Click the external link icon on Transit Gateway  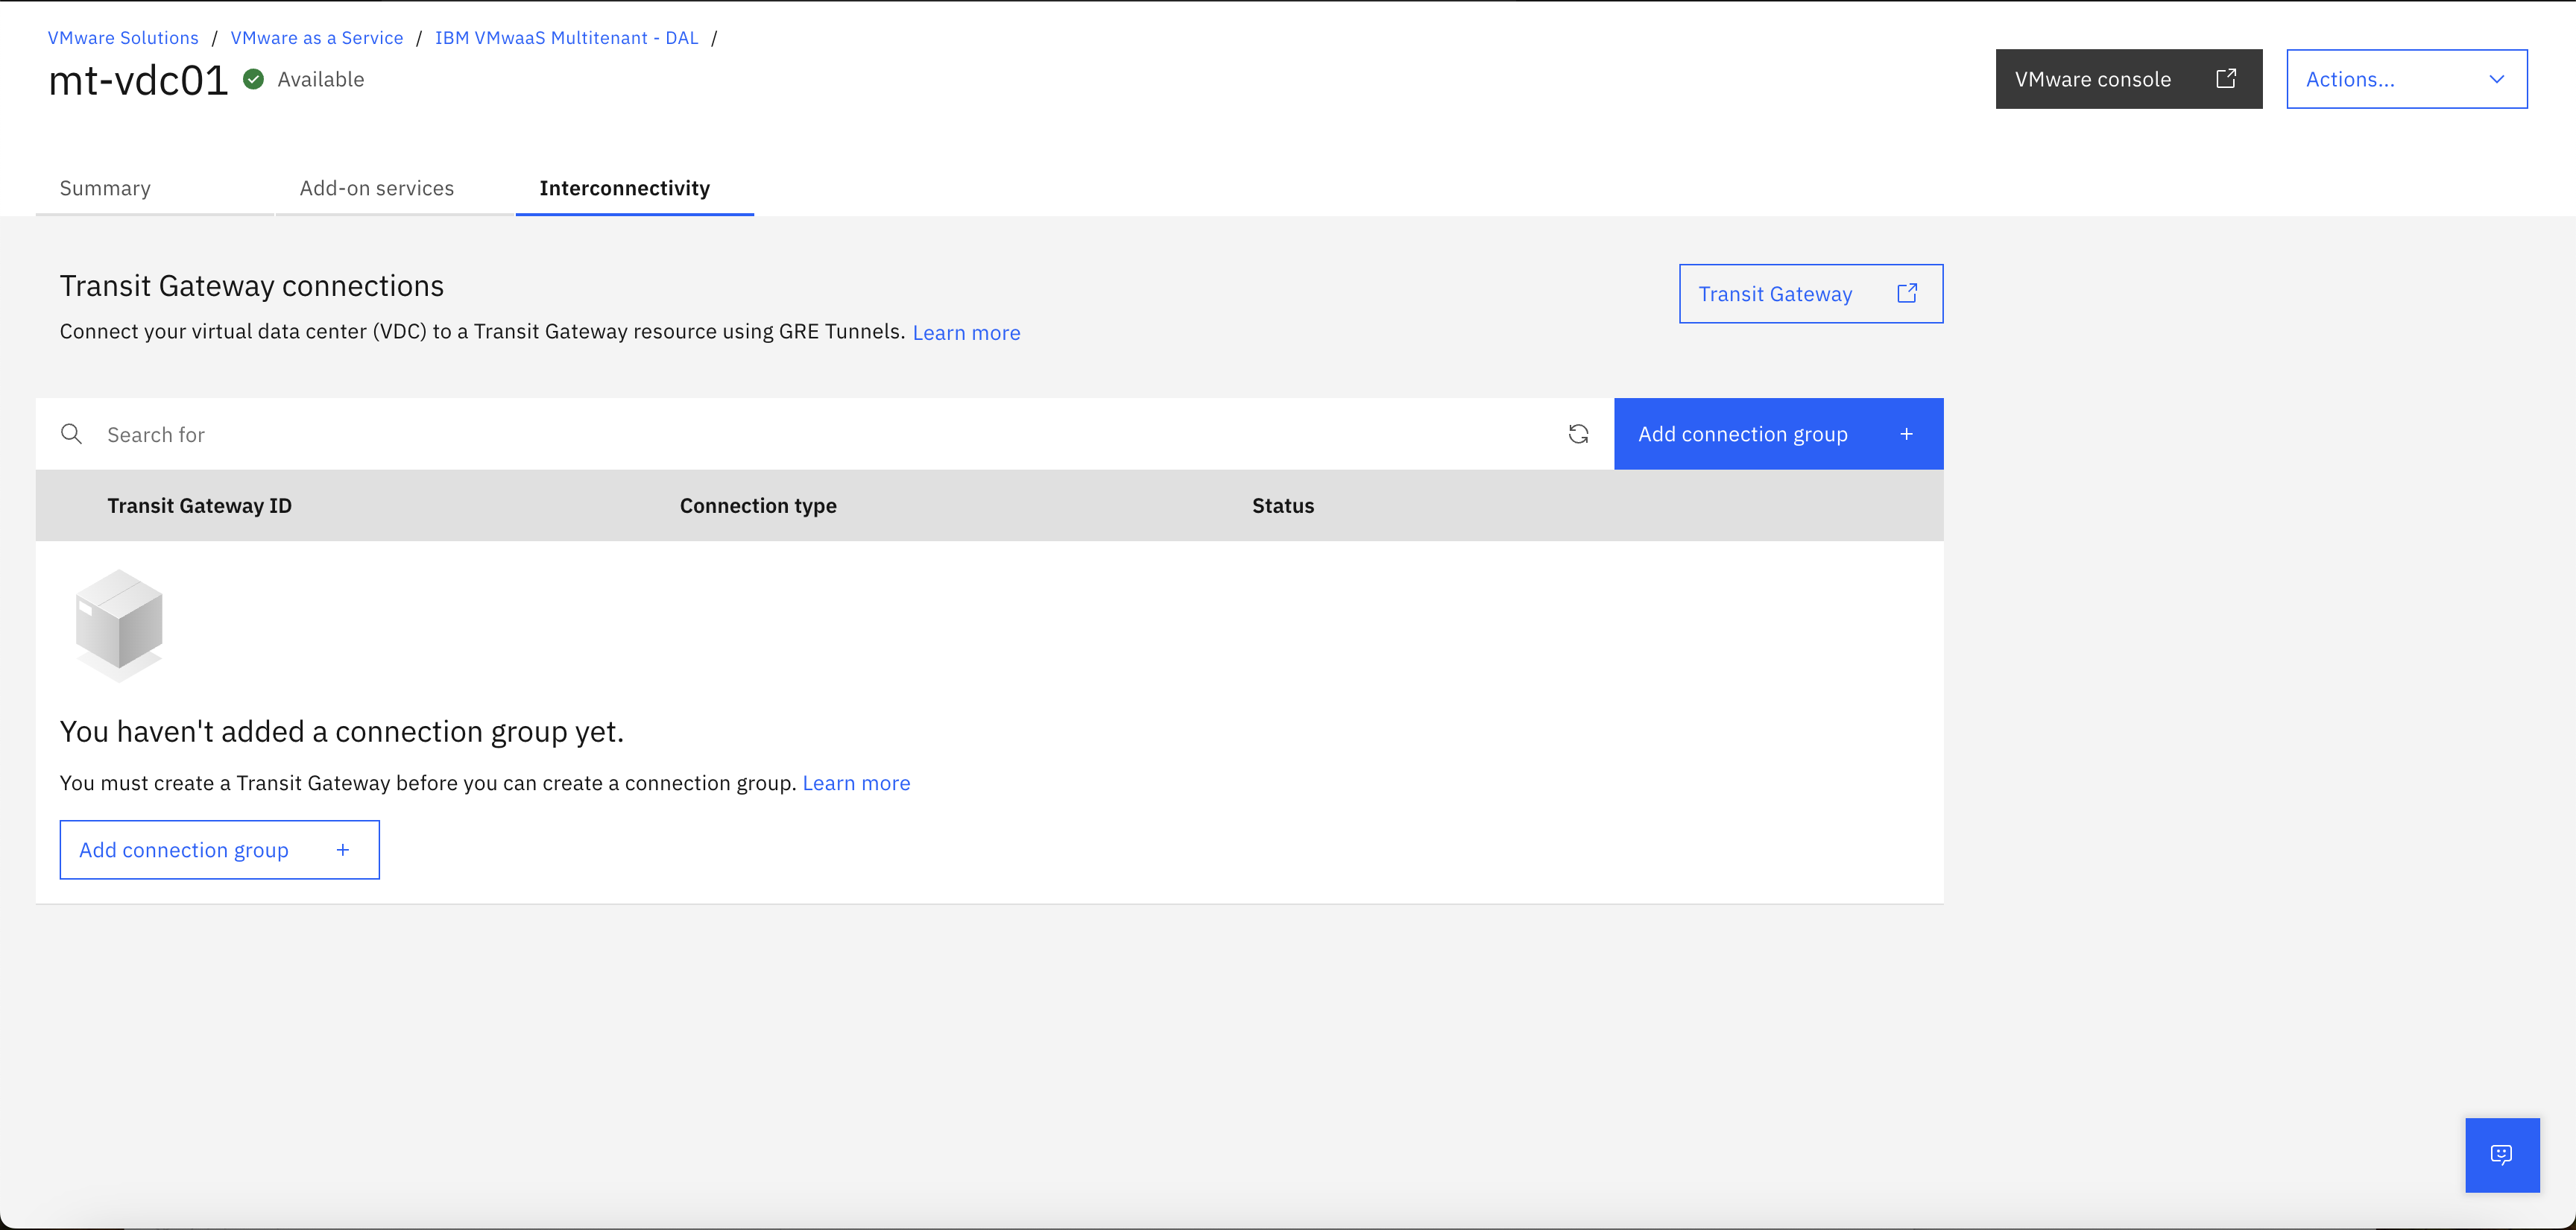pos(1907,293)
